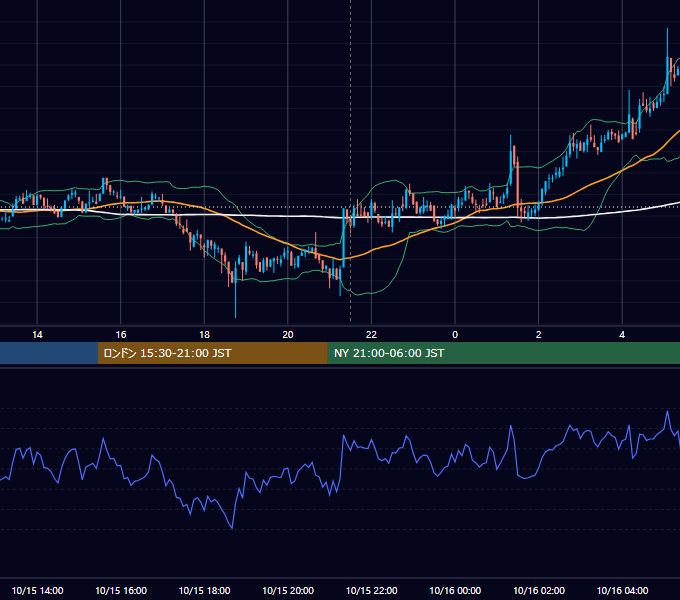Click the 16 hour axis label
The image size is (680, 600).
pos(121,335)
